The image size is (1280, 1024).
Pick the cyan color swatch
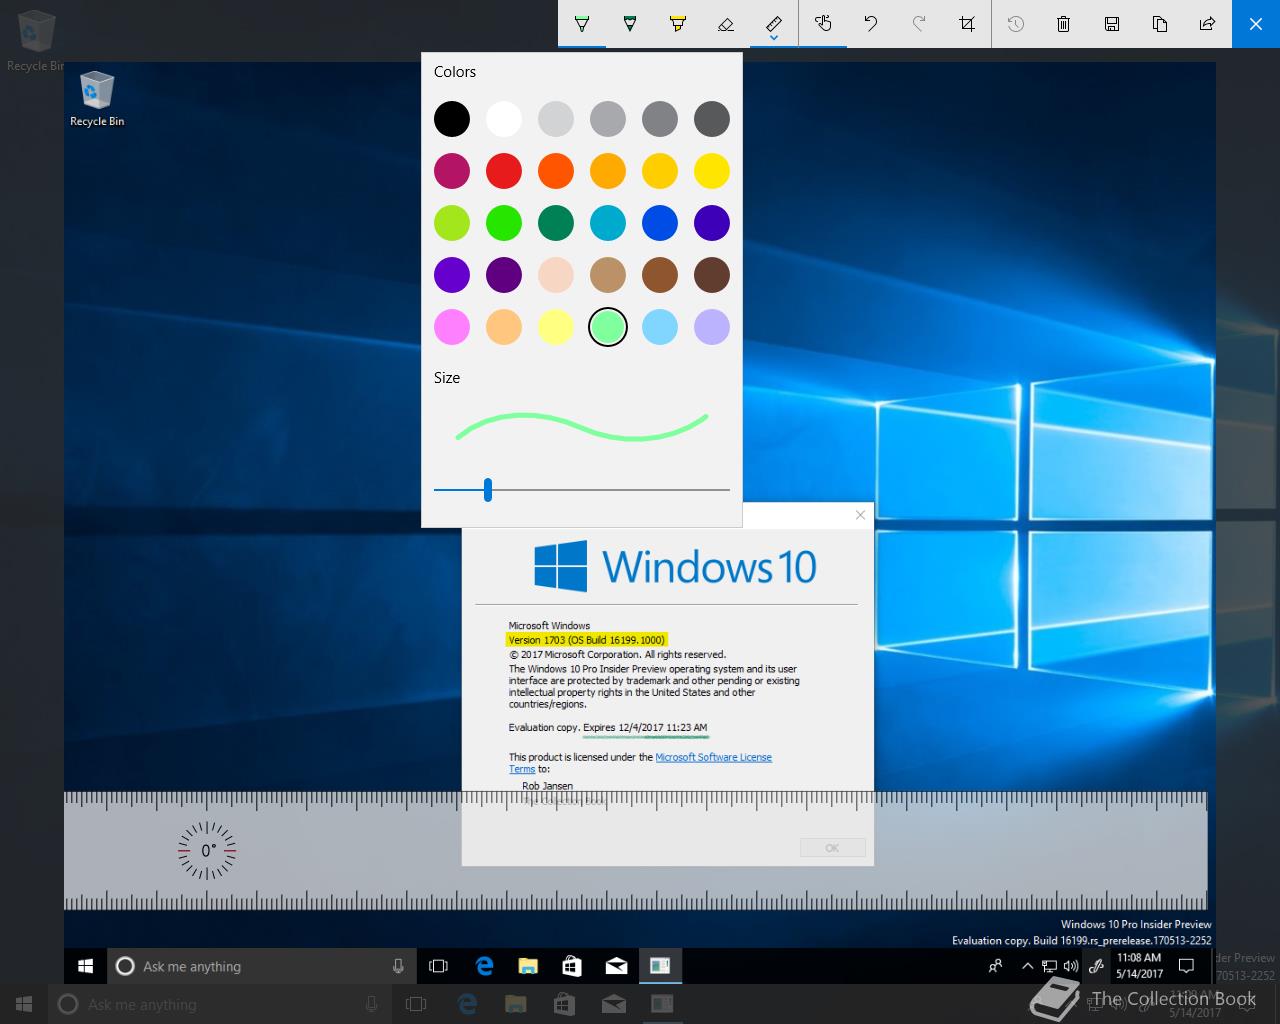608,223
